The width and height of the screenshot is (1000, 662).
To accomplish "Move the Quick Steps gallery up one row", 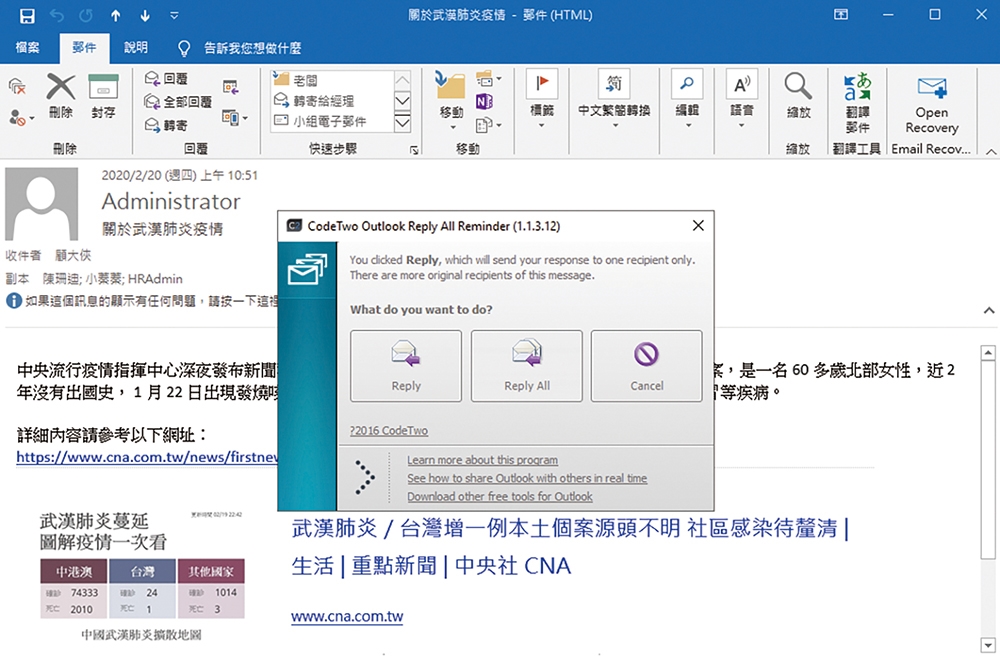I will pyautogui.click(x=402, y=80).
